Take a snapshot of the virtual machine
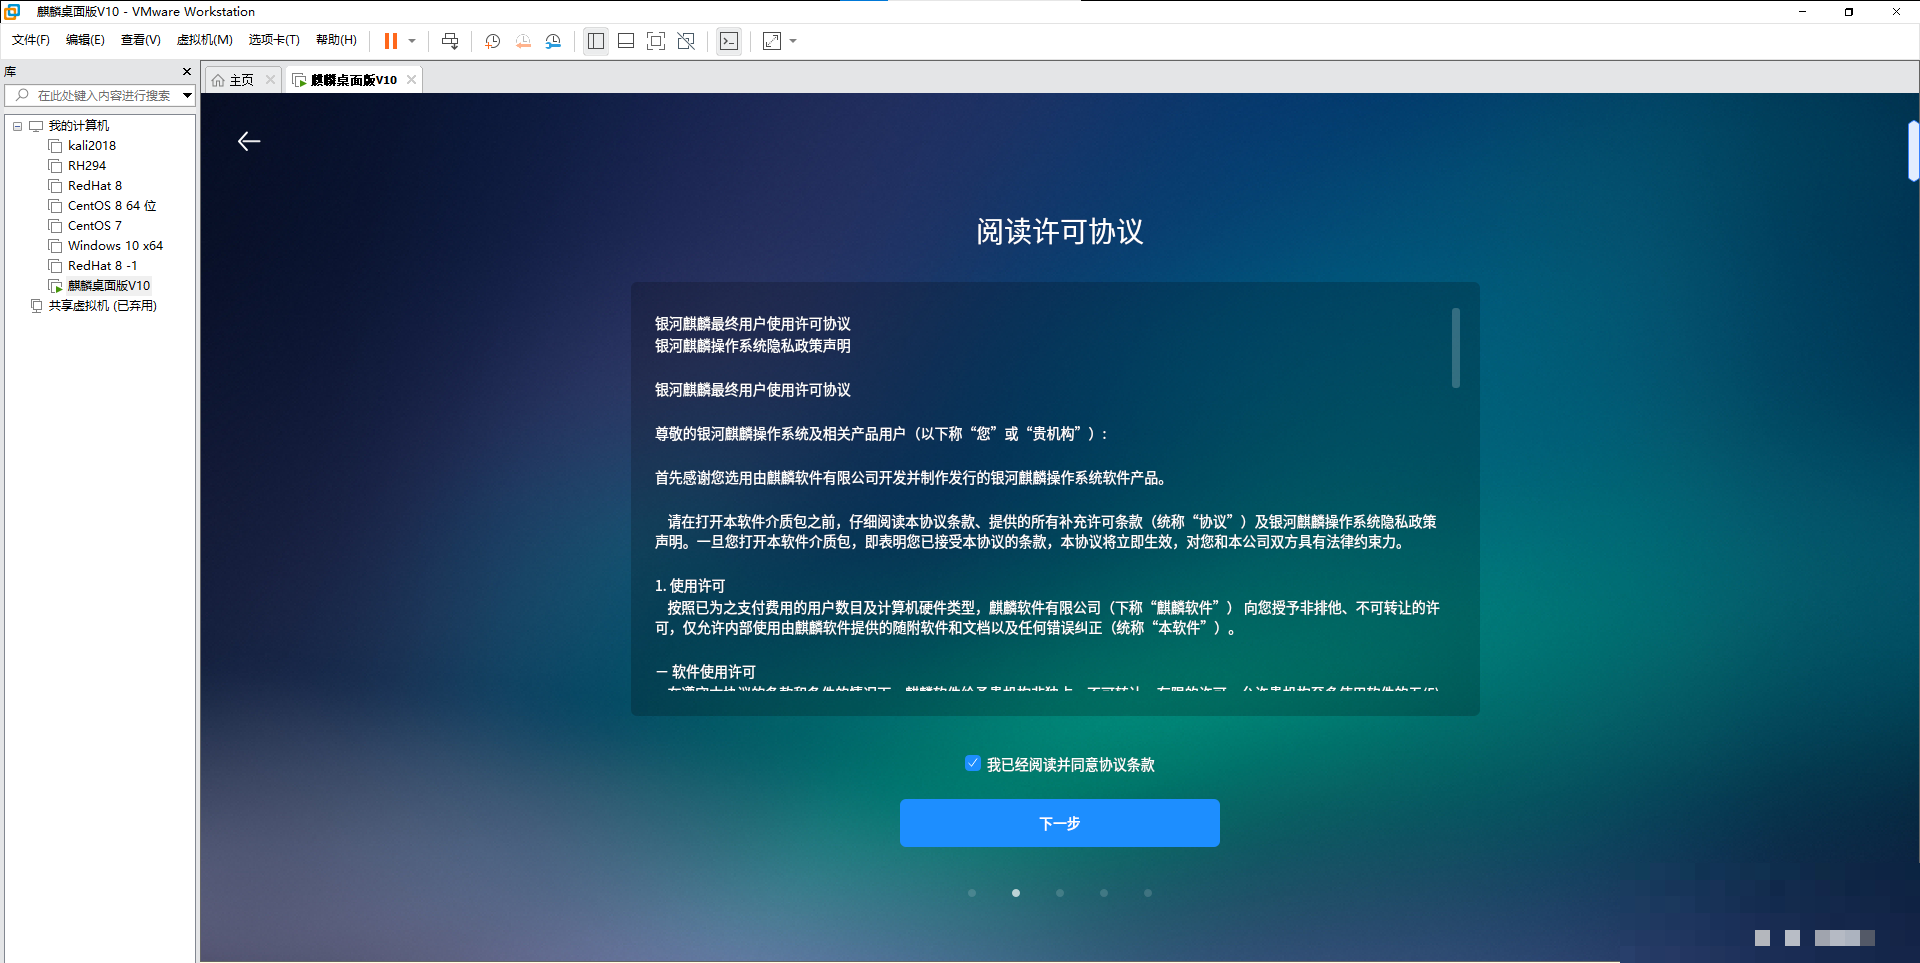The image size is (1920, 963). click(492, 41)
